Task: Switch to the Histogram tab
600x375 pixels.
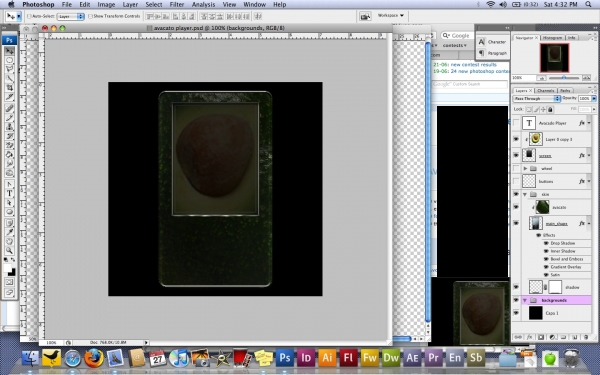Action: pos(553,38)
